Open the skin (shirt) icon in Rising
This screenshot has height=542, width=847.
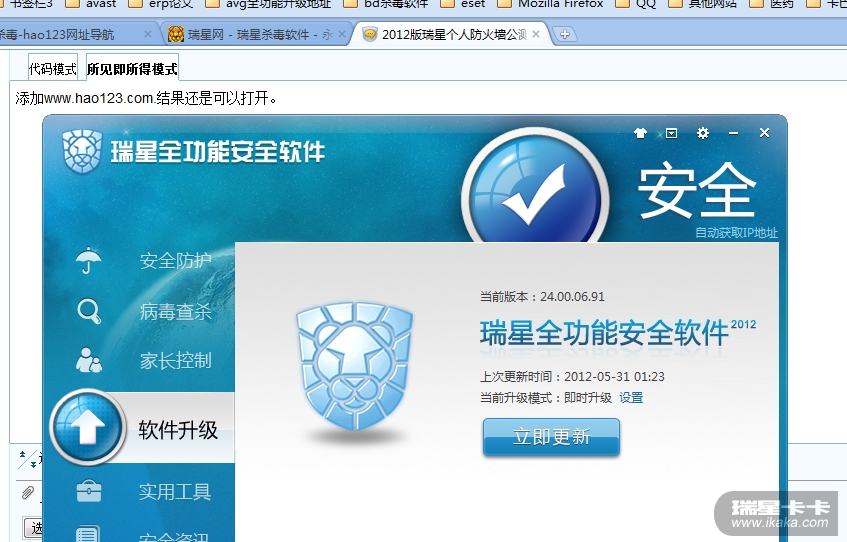[640, 133]
